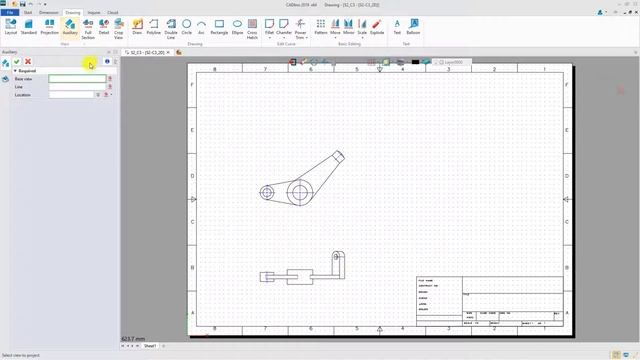Click the Cross Hatch tool
Viewport: 640px width, 360px height.
tap(252, 29)
